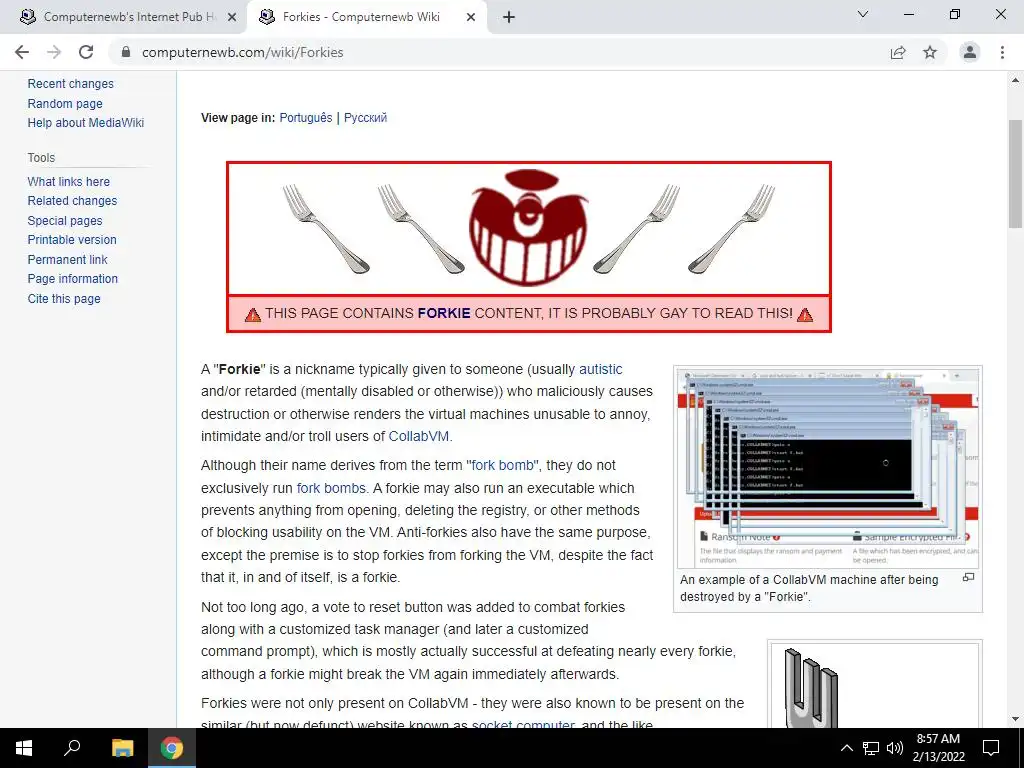This screenshot has width=1024, height=768.
Task: Open a new browser tab
Action: click(509, 18)
